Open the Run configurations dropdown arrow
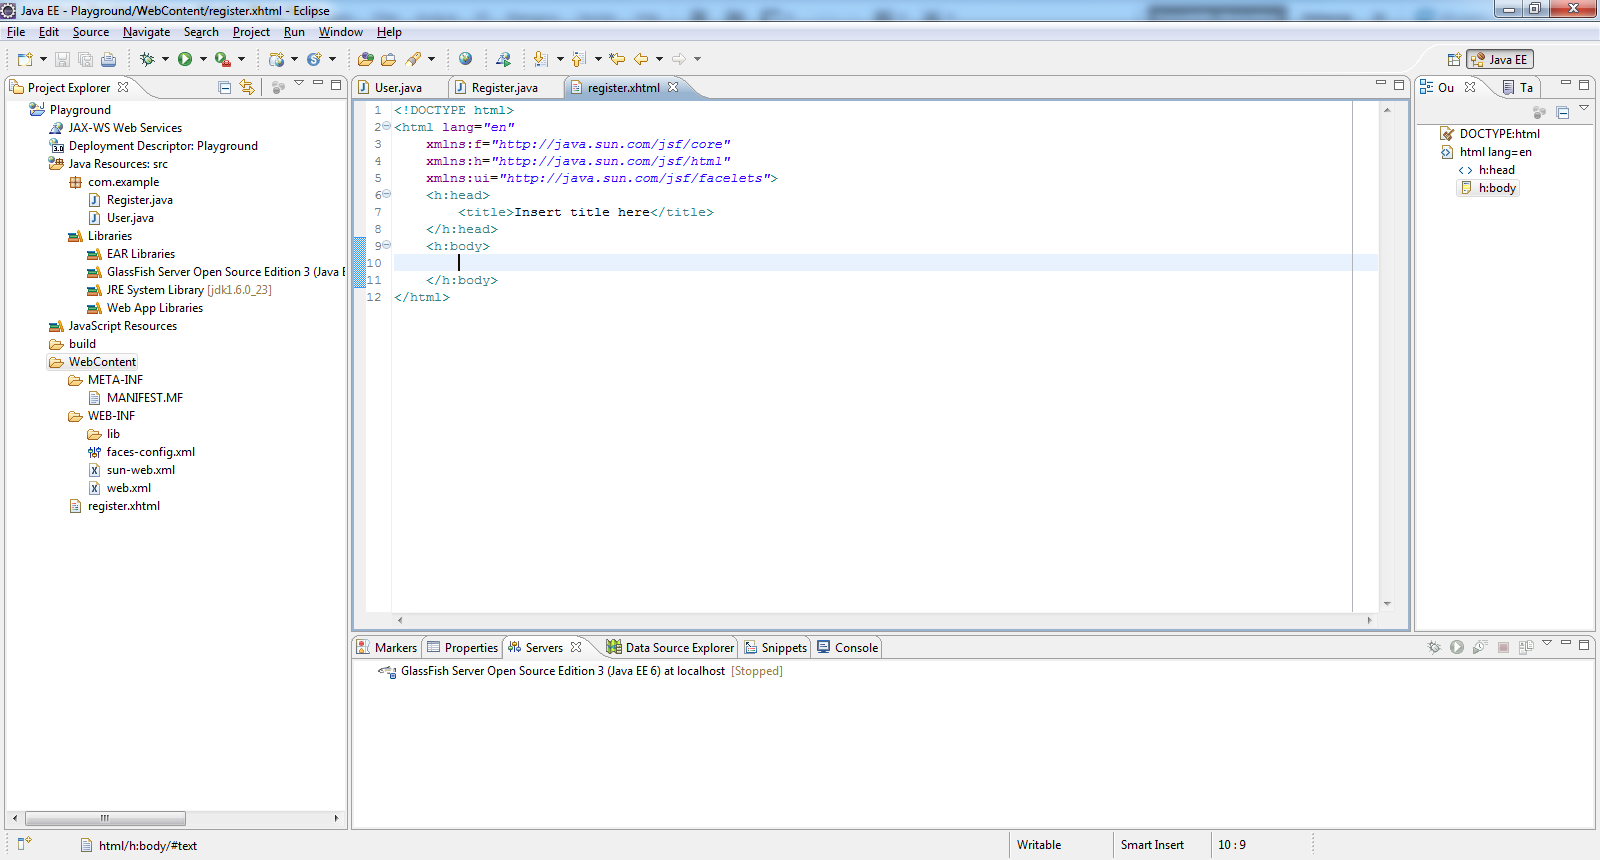The width and height of the screenshot is (1600, 860). pyautogui.click(x=203, y=59)
